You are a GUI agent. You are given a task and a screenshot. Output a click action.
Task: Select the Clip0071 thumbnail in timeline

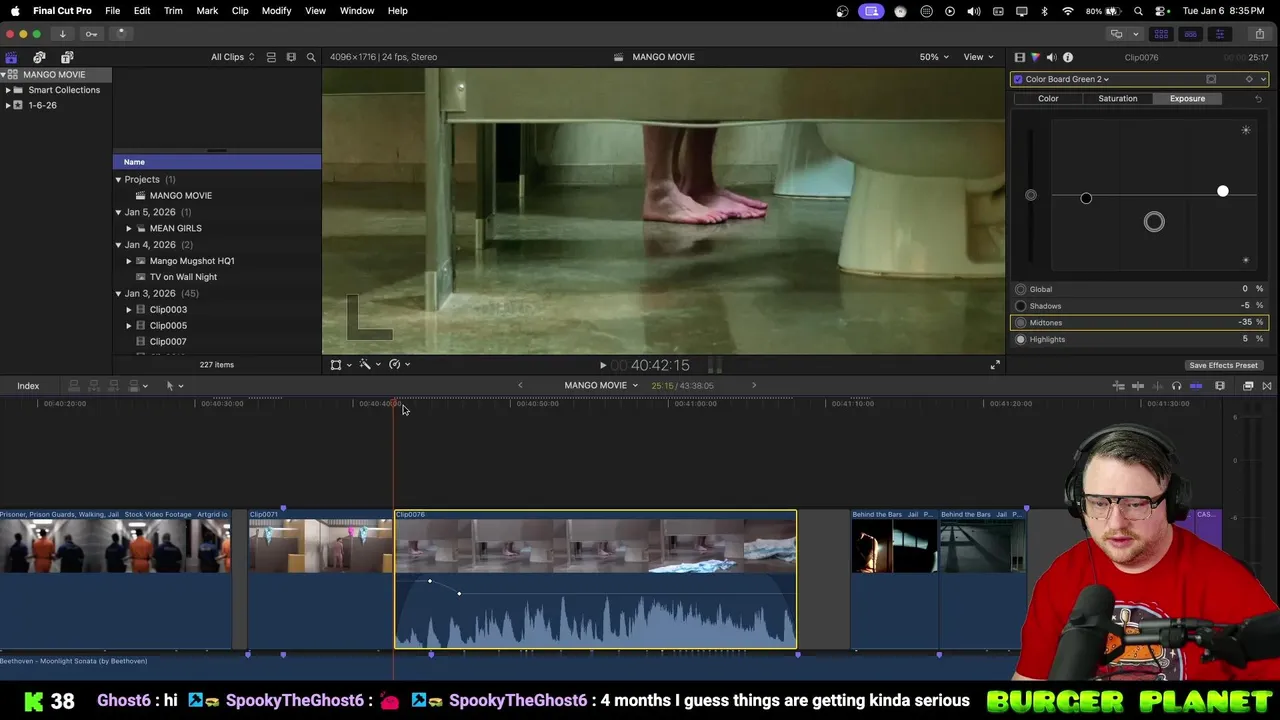pyautogui.click(x=320, y=547)
